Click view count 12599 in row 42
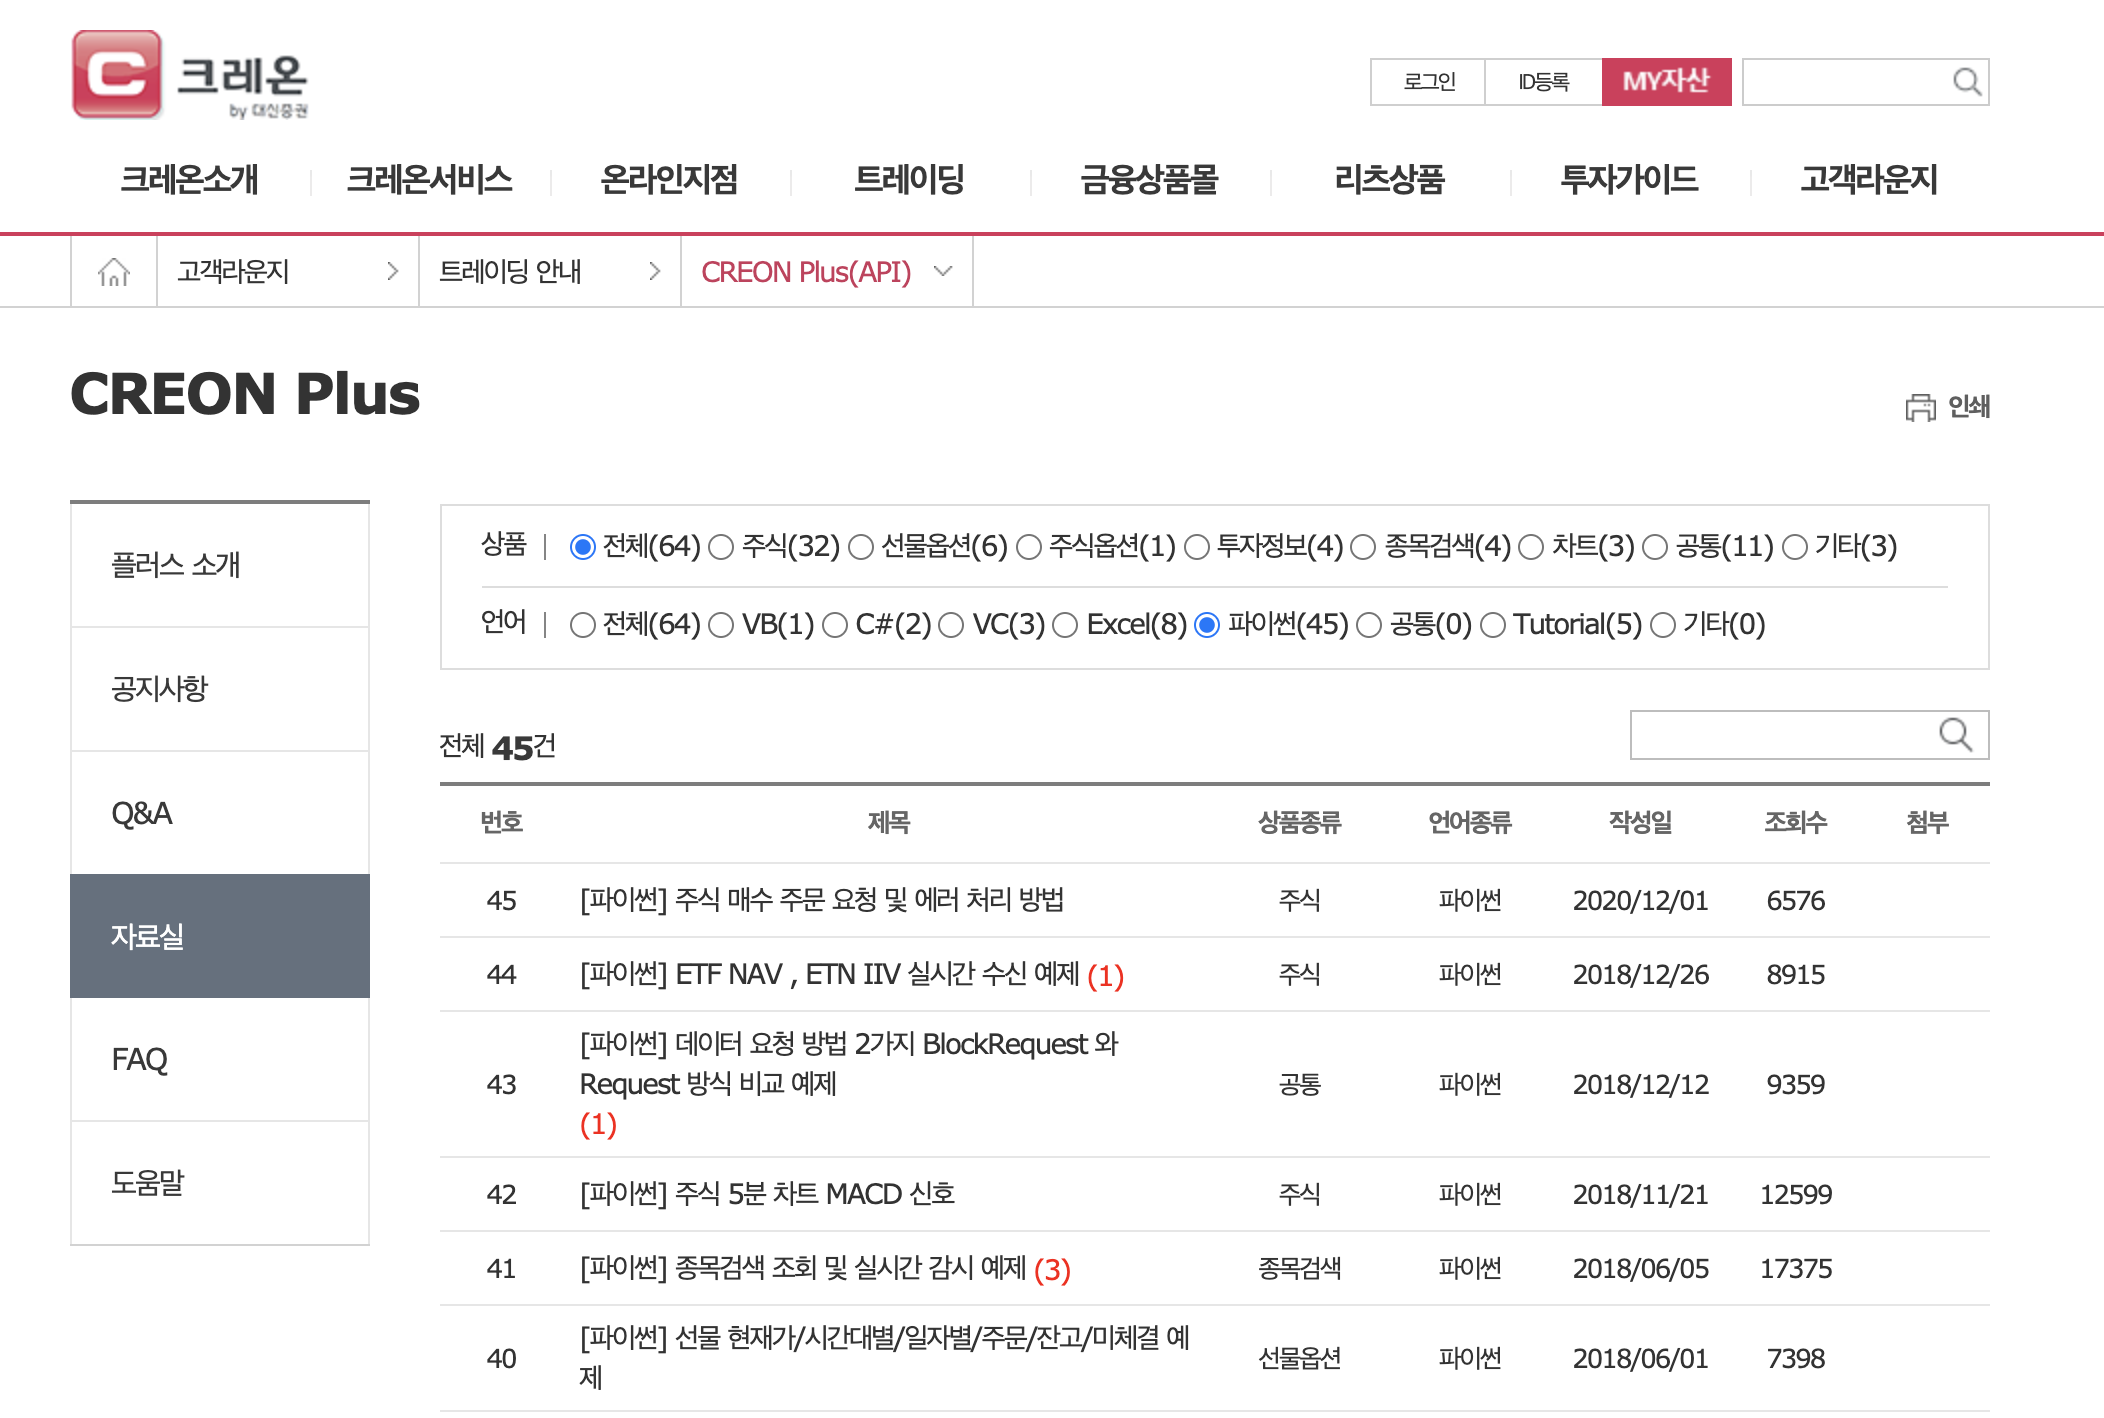 pos(1795,1194)
